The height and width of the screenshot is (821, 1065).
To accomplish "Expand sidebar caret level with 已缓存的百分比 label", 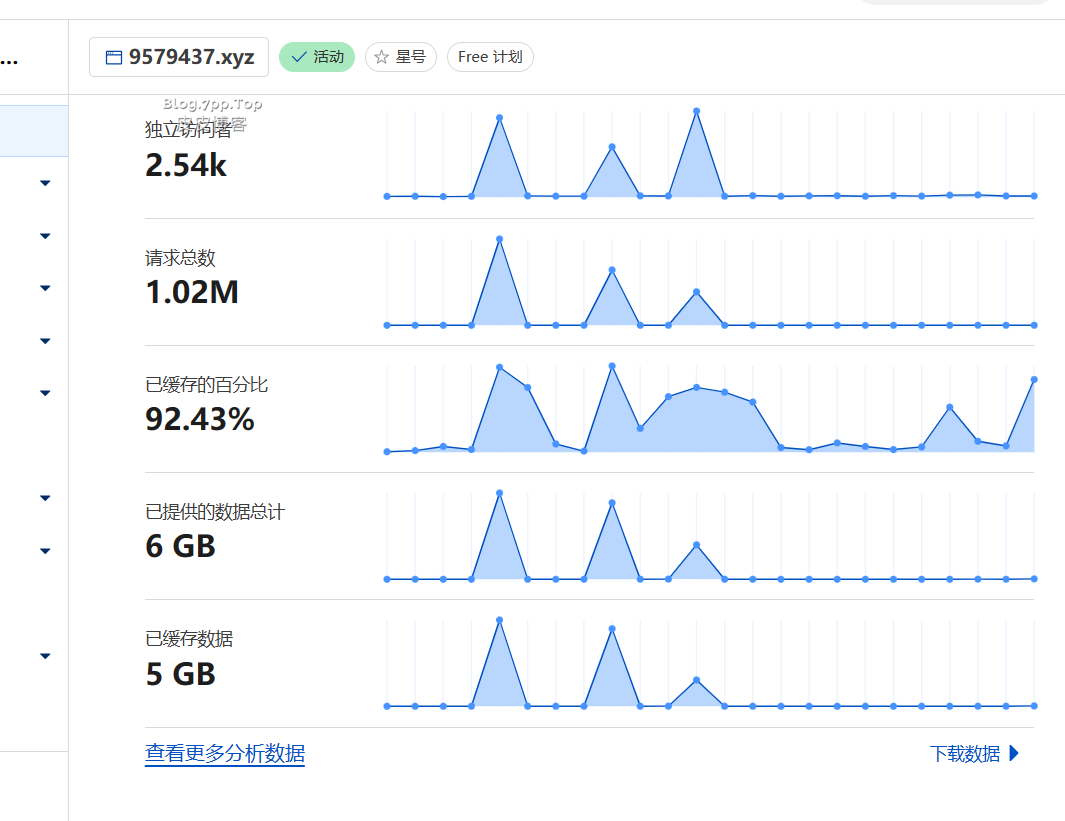I will (x=45, y=393).
